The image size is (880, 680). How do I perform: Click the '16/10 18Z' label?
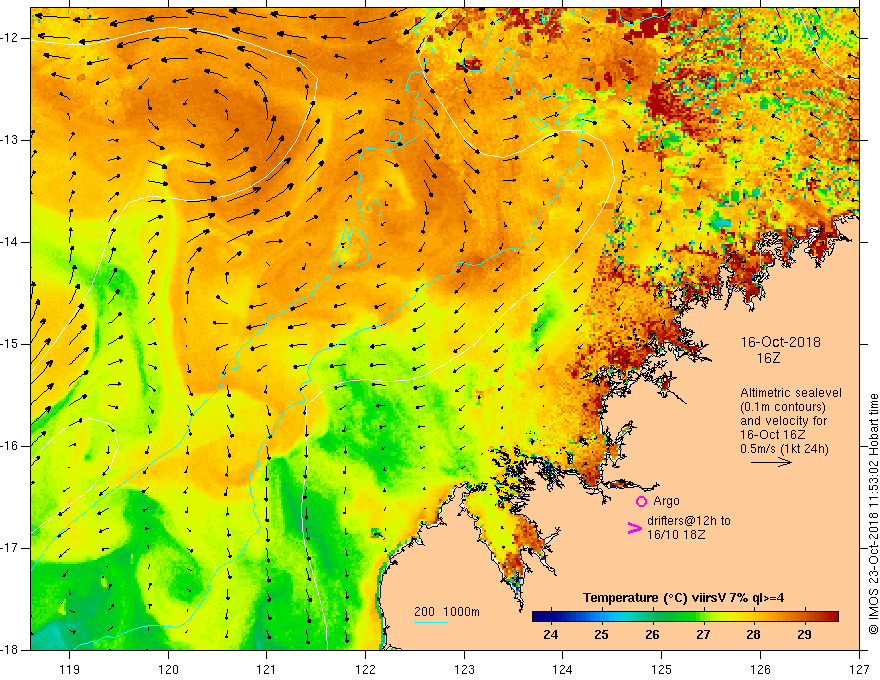pos(676,535)
